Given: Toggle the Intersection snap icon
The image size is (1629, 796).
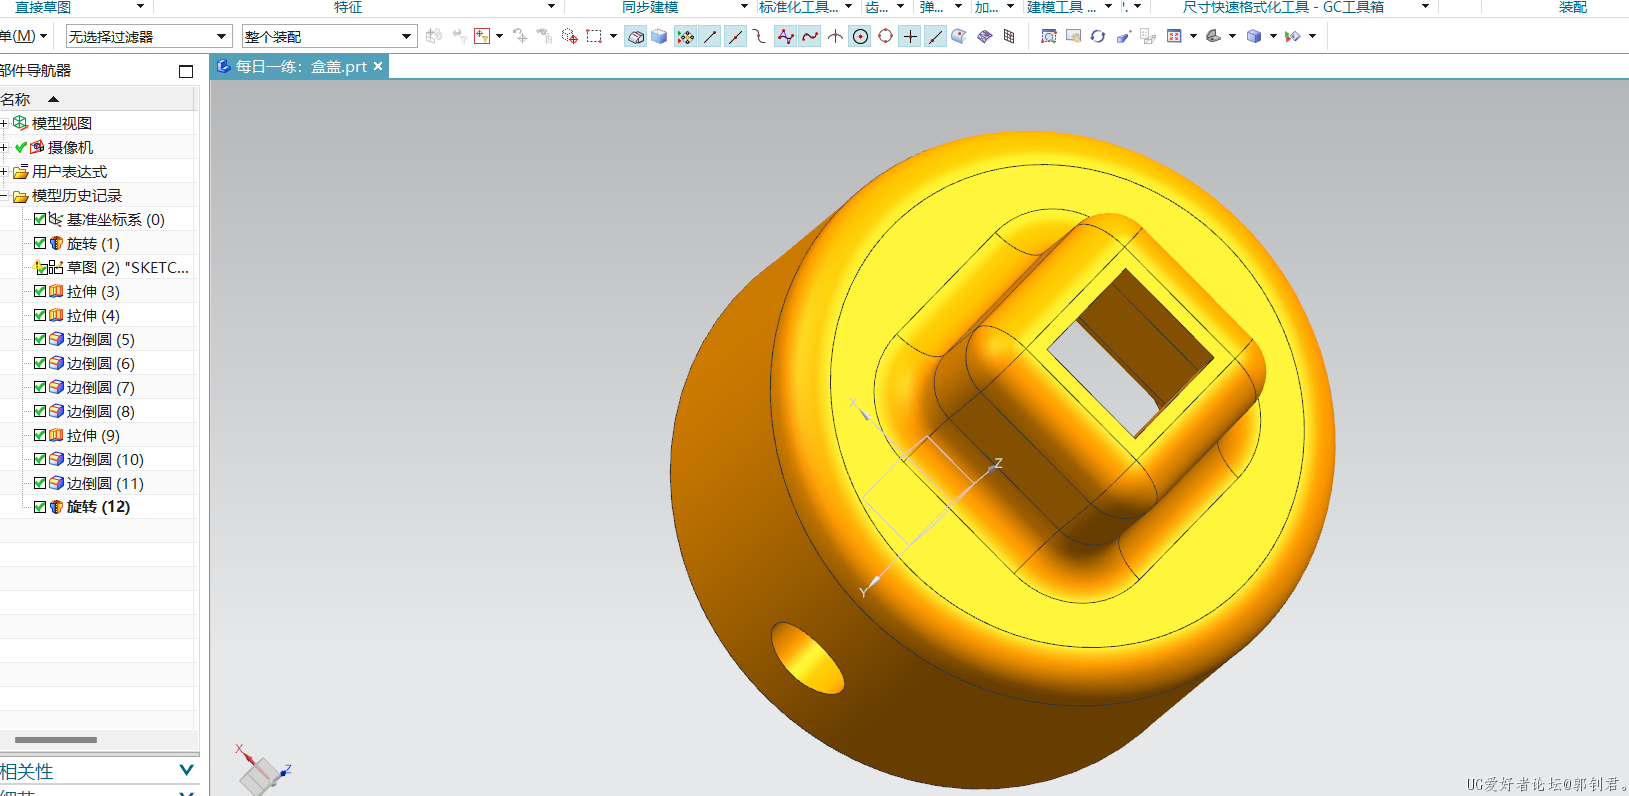Looking at the screenshot, I should 835,36.
